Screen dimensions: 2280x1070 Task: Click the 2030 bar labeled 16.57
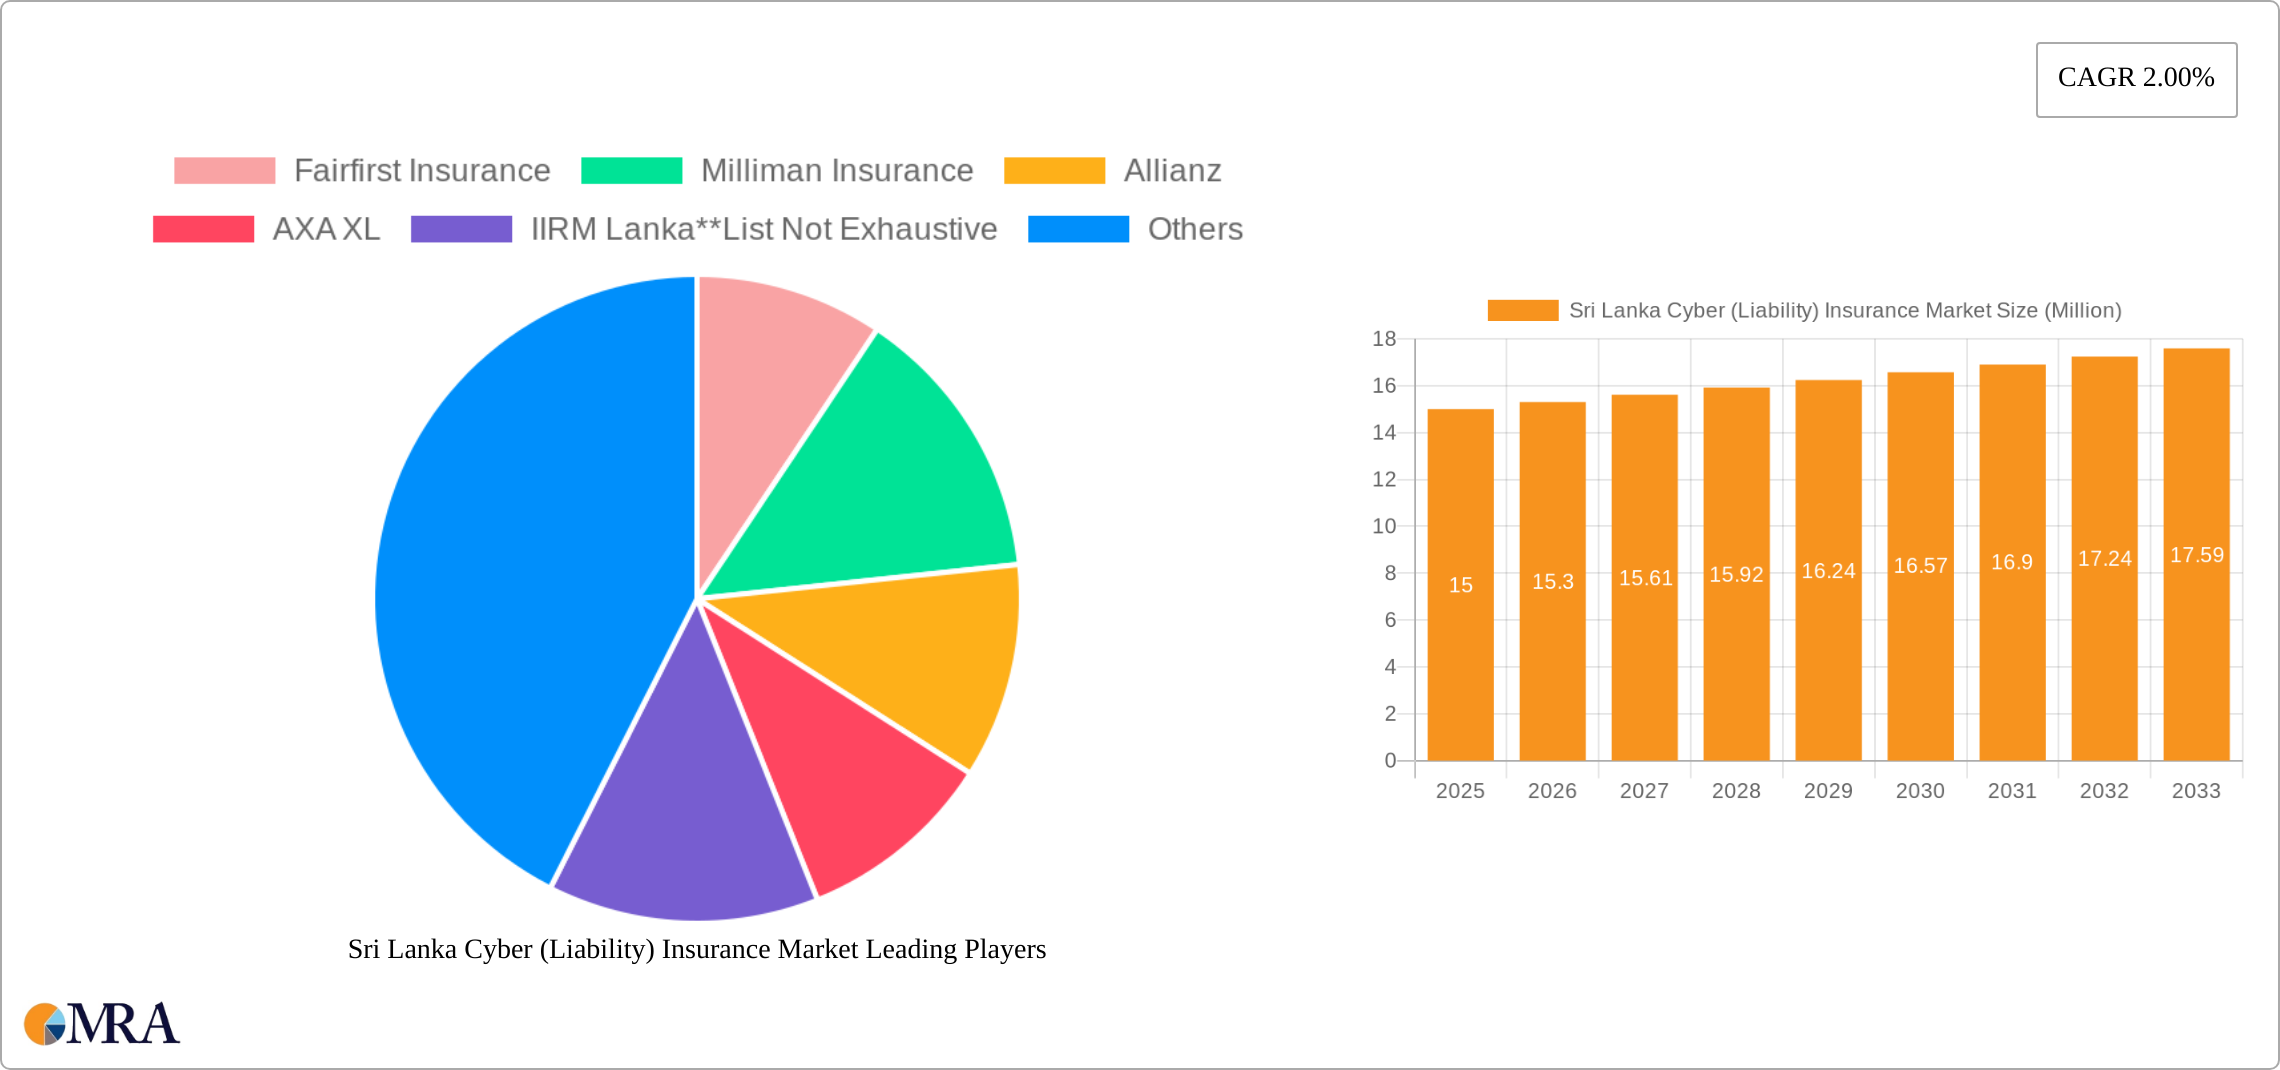click(x=1920, y=566)
